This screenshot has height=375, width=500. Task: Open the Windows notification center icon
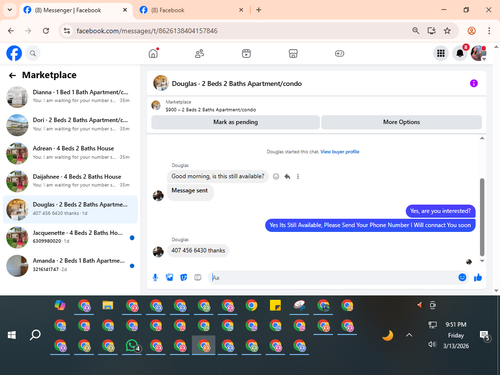click(x=484, y=336)
